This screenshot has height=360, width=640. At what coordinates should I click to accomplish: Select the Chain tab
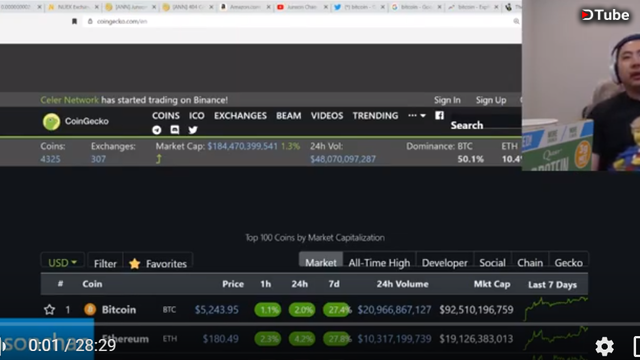tap(530, 263)
